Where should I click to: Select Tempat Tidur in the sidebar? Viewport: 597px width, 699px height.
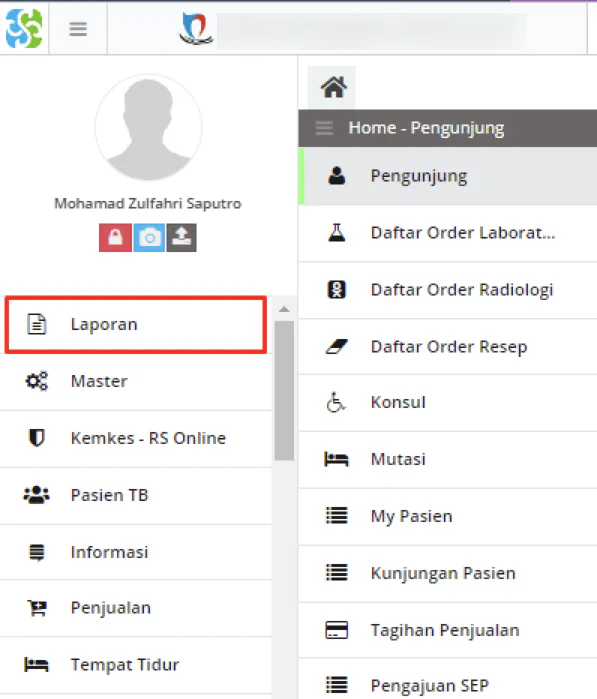pos(136,665)
